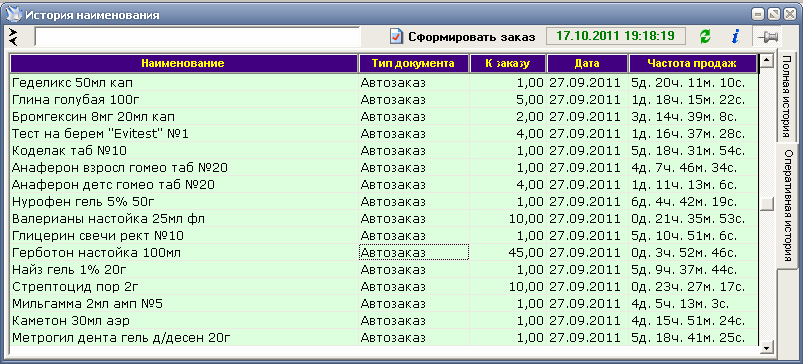The image size is (804, 364).
Task: Click frequency cell 0д. 23ч. 27м. 17с.
Action: pos(693,287)
